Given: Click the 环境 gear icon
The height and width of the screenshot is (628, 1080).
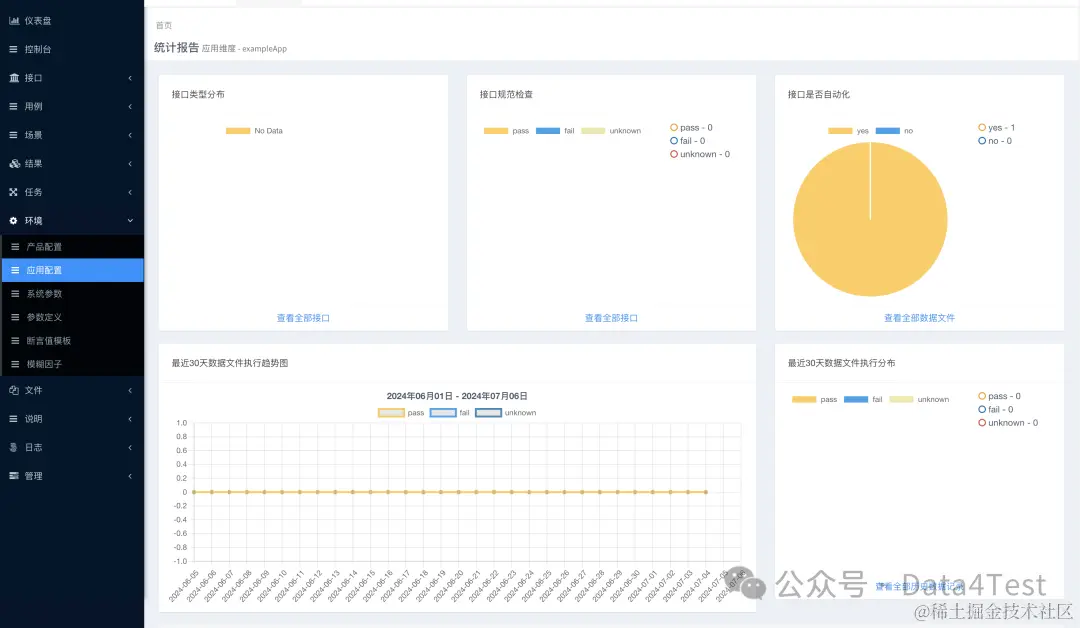Looking at the screenshot, I should coord(13,221).
